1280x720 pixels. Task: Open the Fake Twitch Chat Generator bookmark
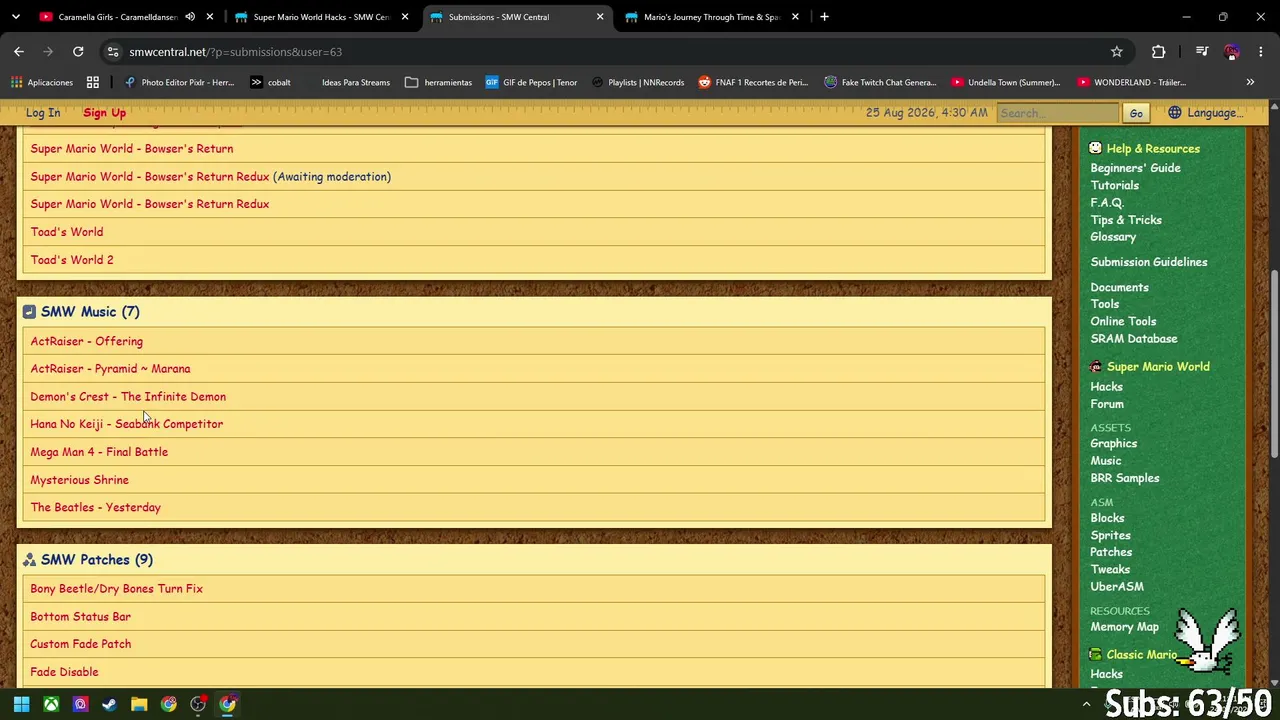coord(880,82)
